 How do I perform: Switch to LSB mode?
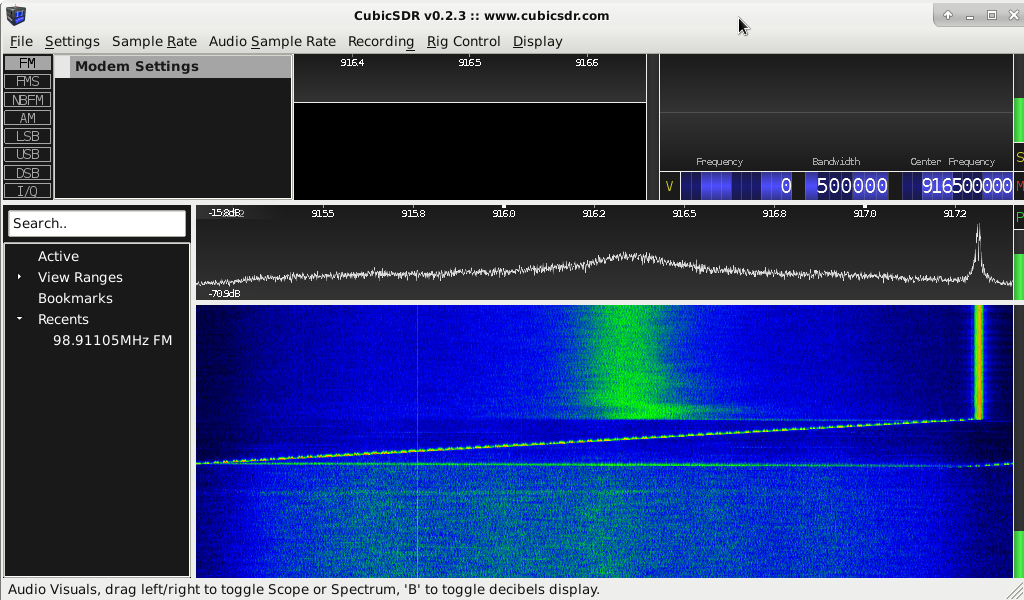point(27,136)
